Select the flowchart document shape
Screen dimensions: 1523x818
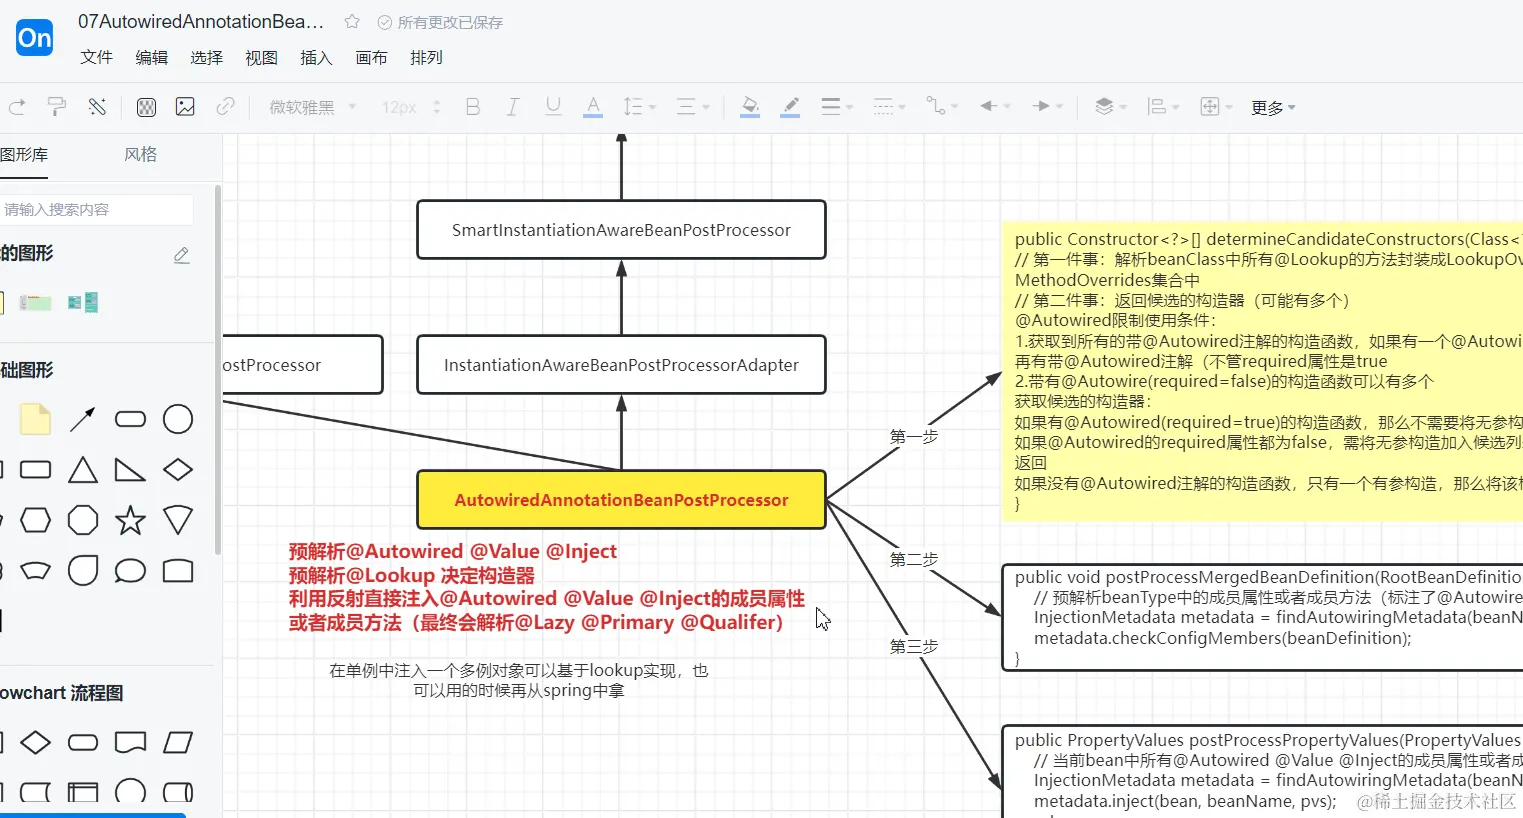(x=130, y=743)
